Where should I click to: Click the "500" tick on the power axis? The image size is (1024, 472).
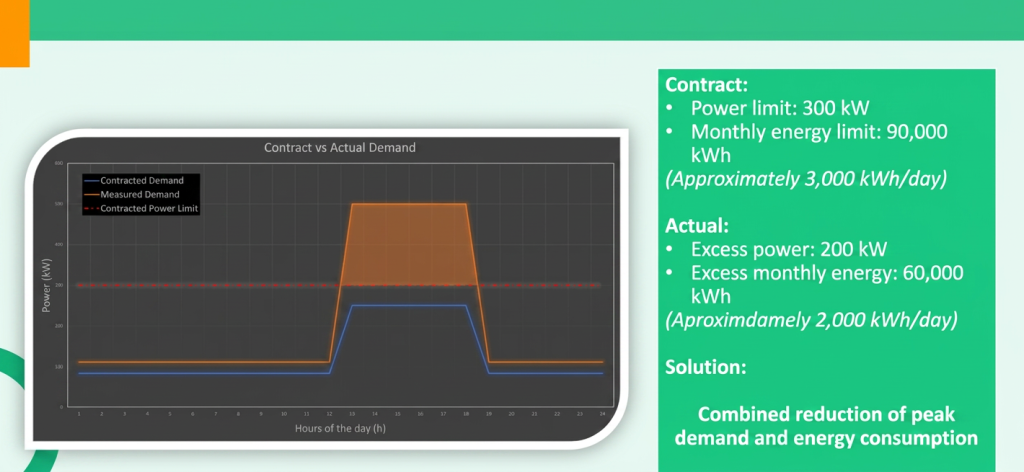coord(61,204)
